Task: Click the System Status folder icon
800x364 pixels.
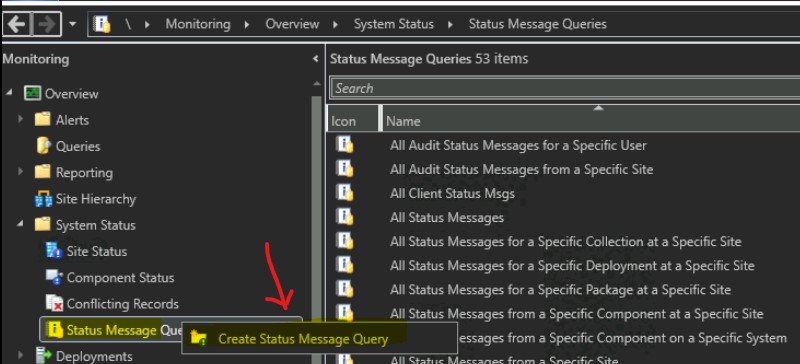Action: point(43,224)
